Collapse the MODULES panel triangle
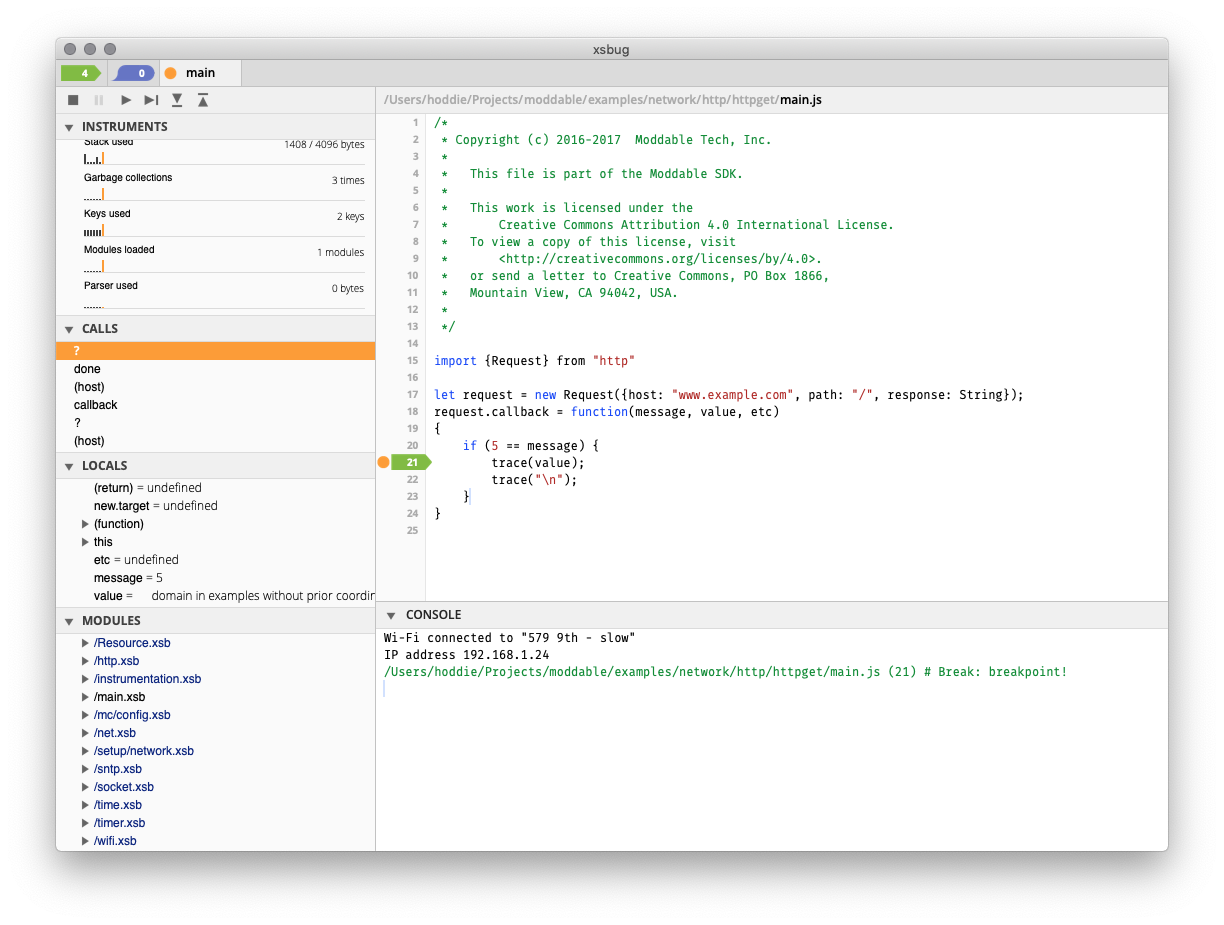 69,621
